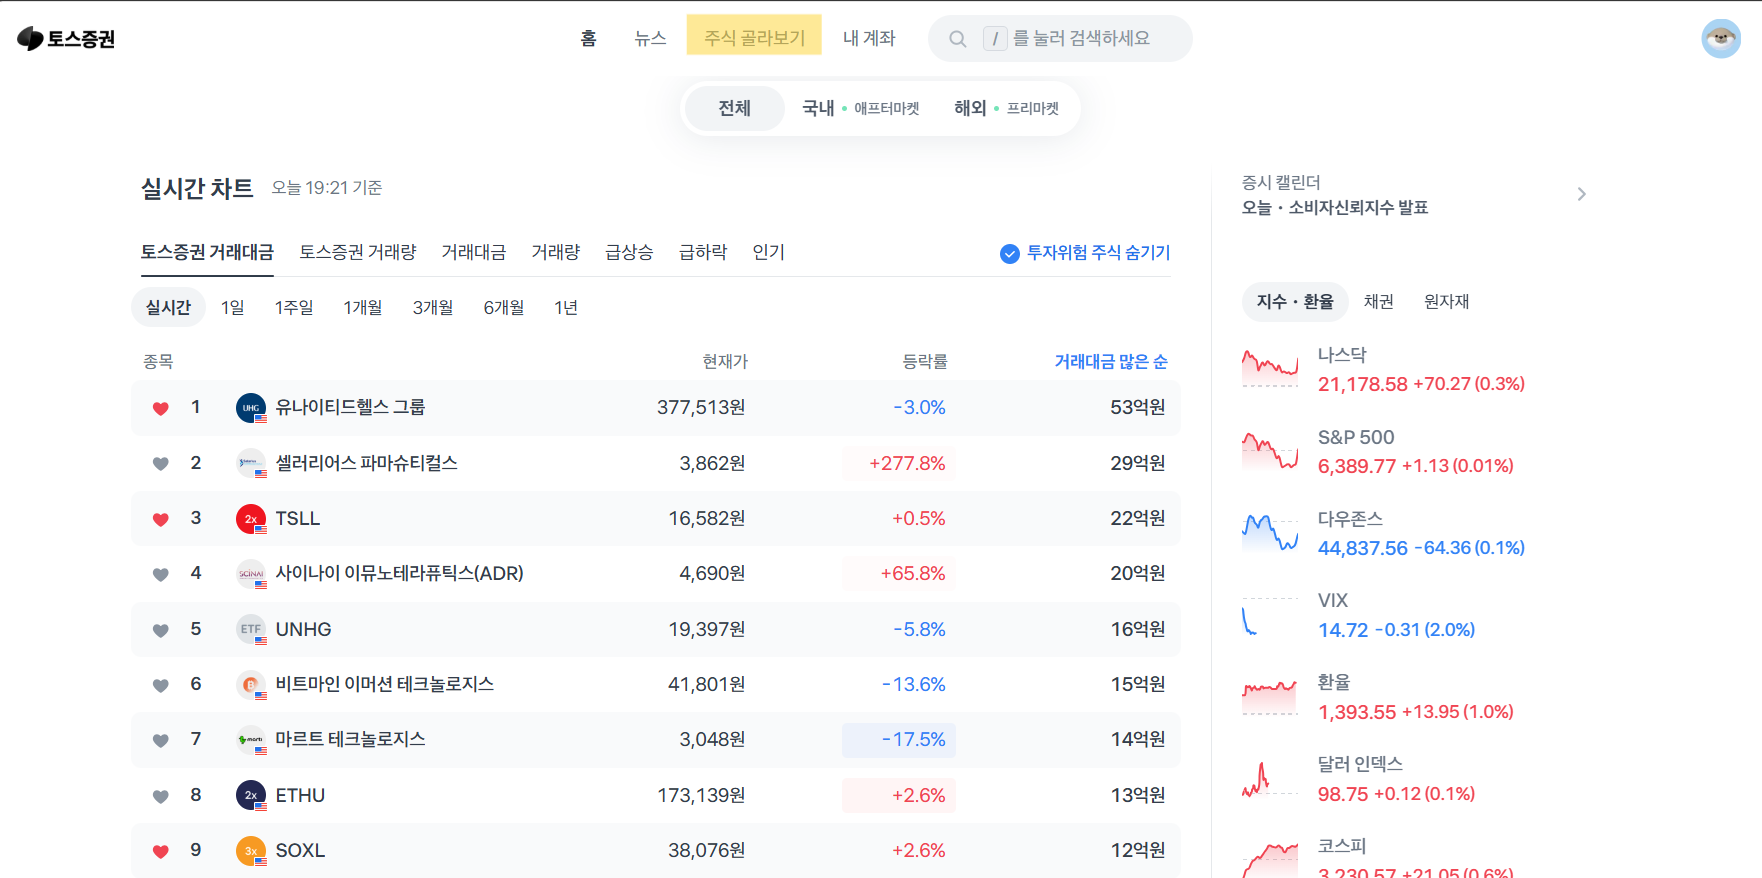Select the 국내 애프터마켓 filter
Viewport: 1762px width, 878px height.
(861, 108)
